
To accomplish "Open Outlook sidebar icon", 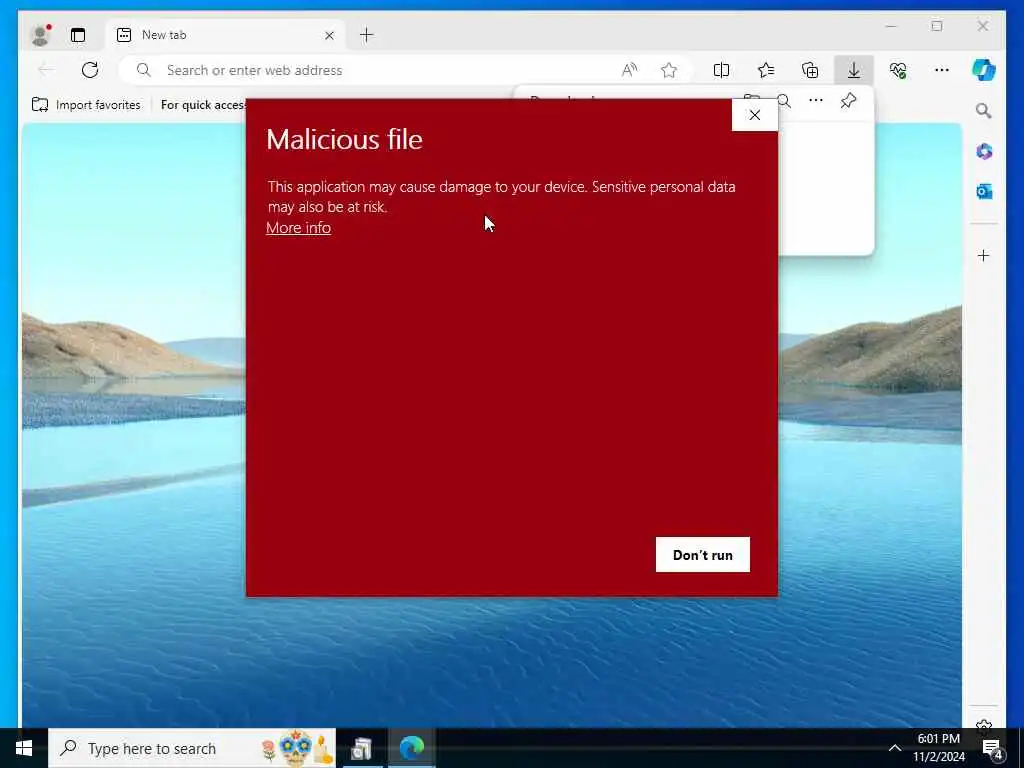I will point(984,191).
